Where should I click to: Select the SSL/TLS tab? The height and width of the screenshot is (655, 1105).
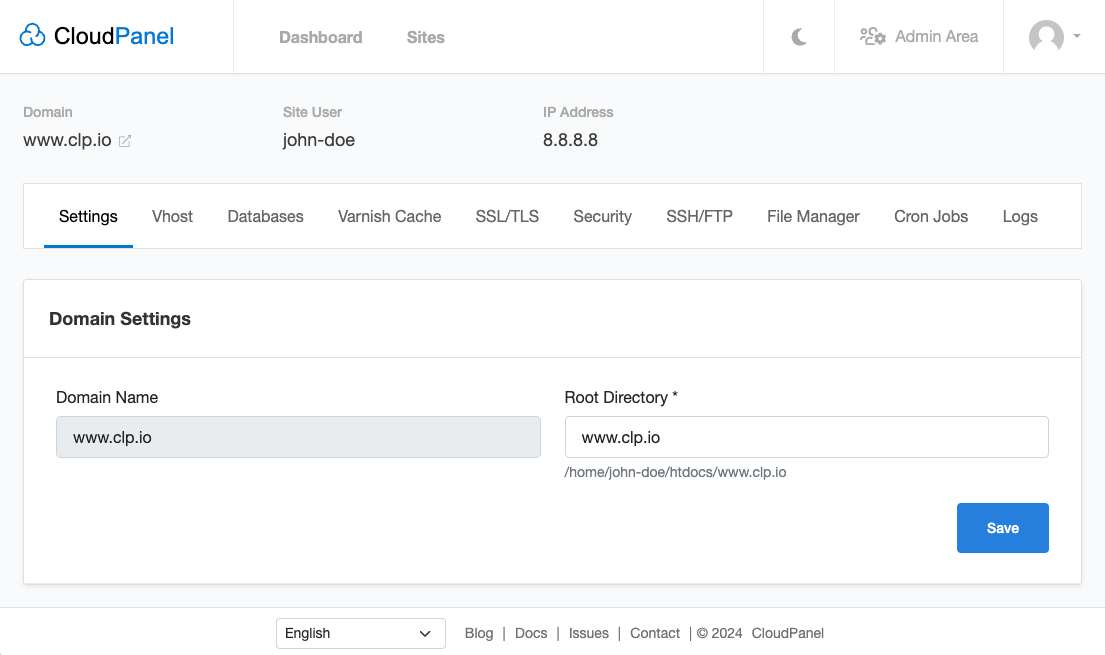click(507, 216)
